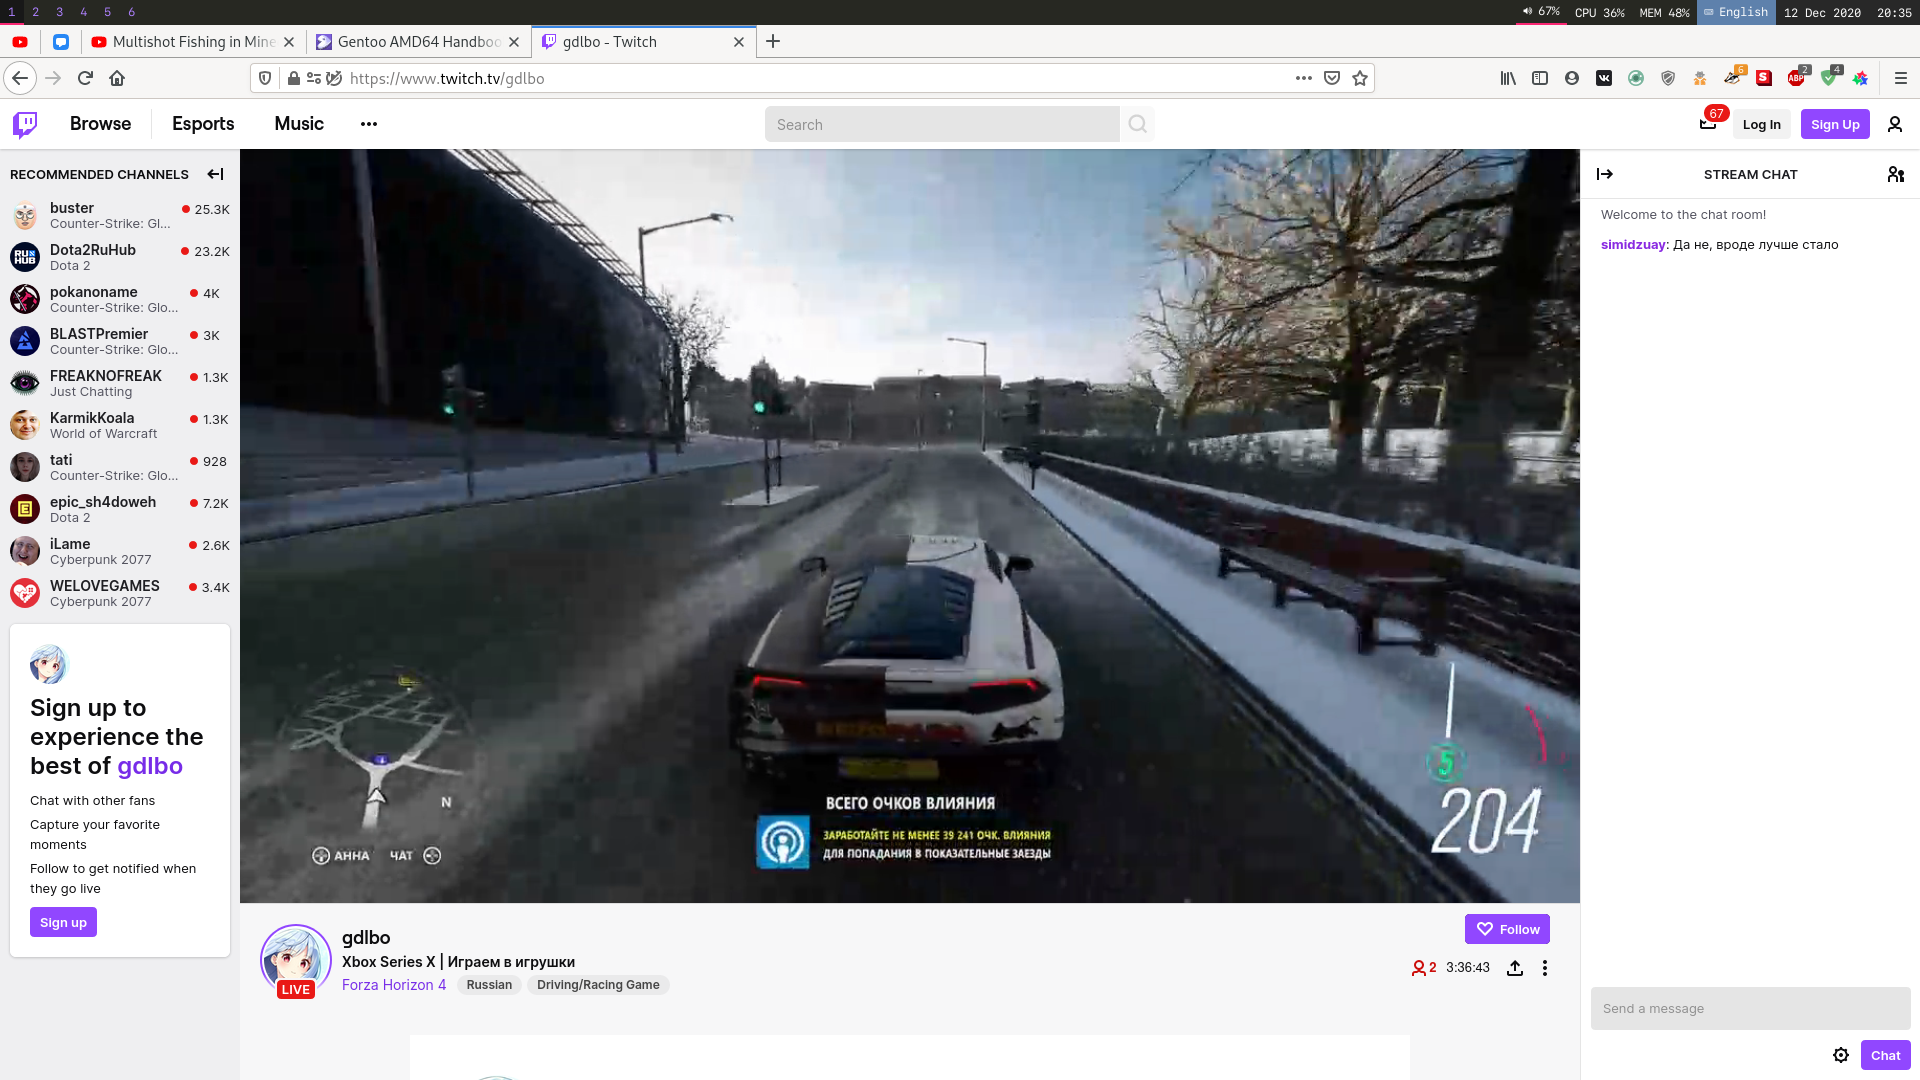This screenshot has width=1920, height=1080.
Task: Switch to workspace 2 in top bar
Action: 36,12
